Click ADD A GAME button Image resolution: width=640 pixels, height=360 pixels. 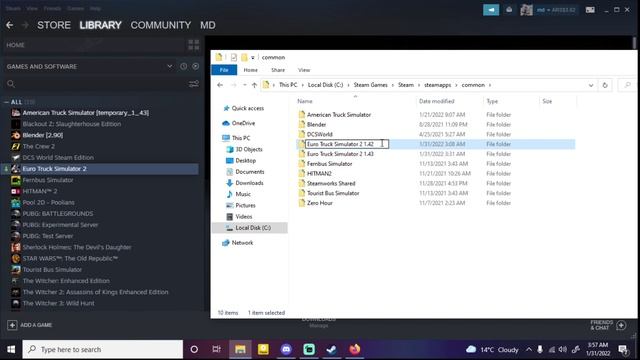point(30,325)
